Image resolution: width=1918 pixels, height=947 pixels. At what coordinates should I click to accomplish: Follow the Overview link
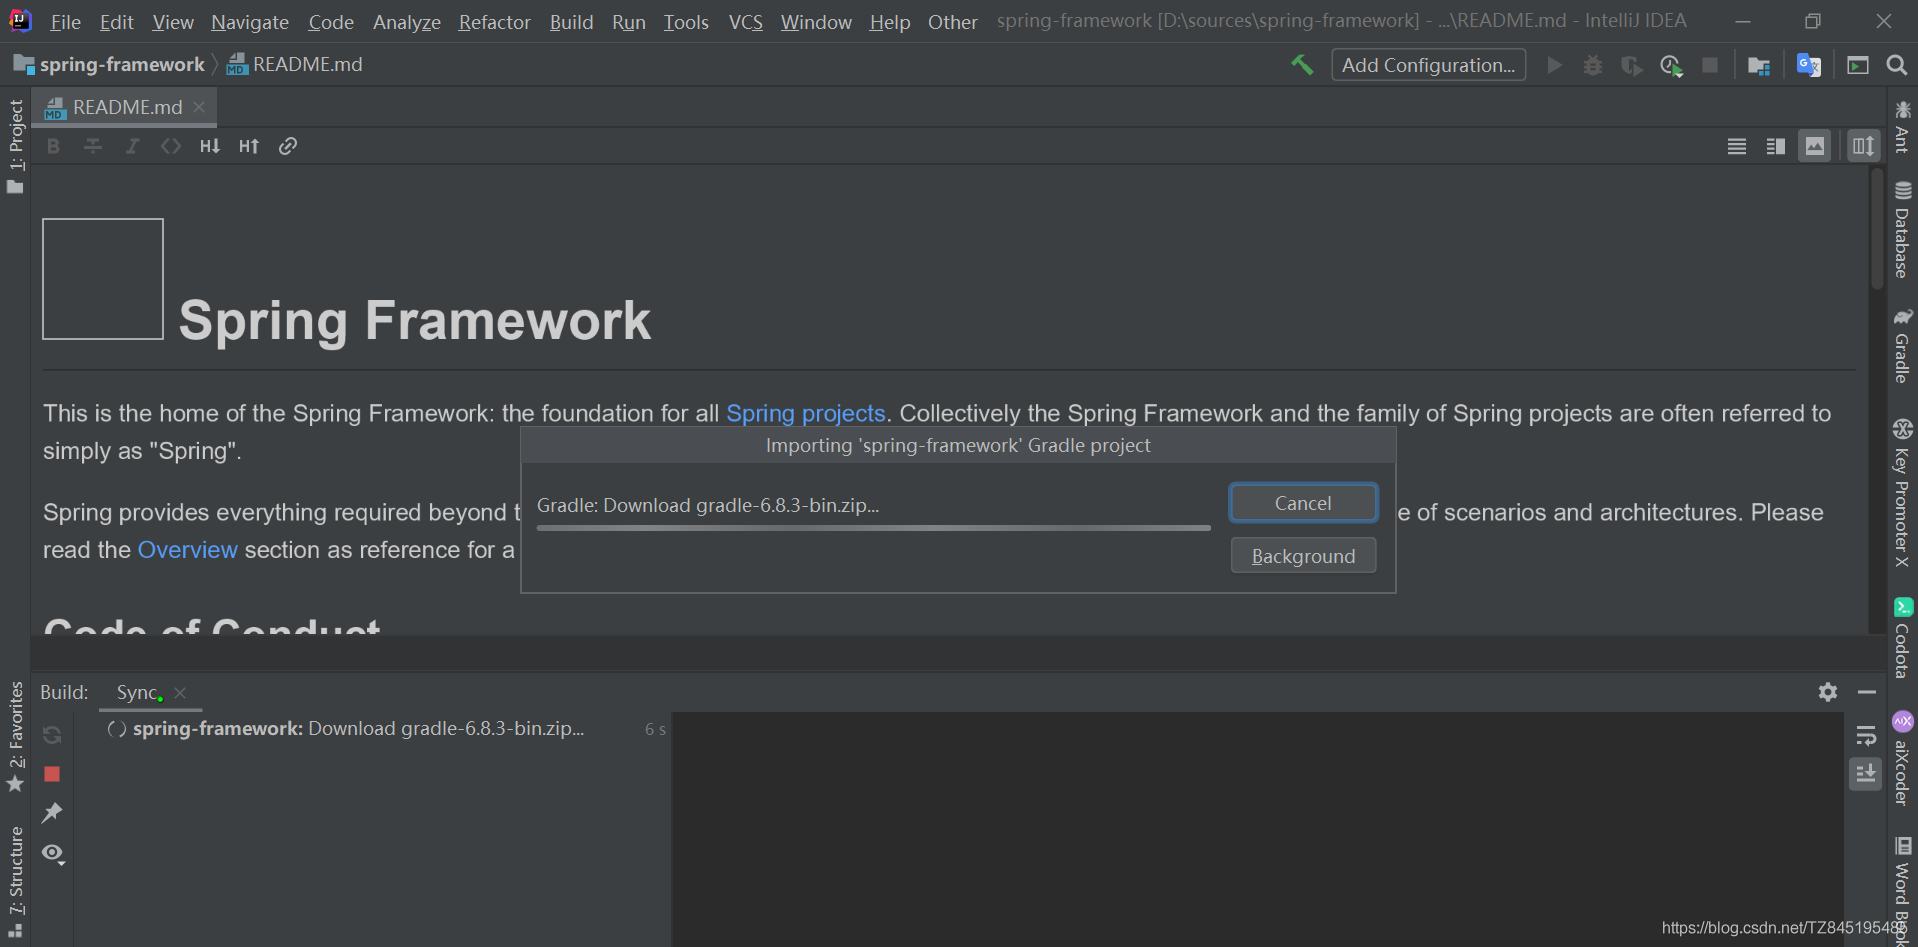click(x=188, y=550)
